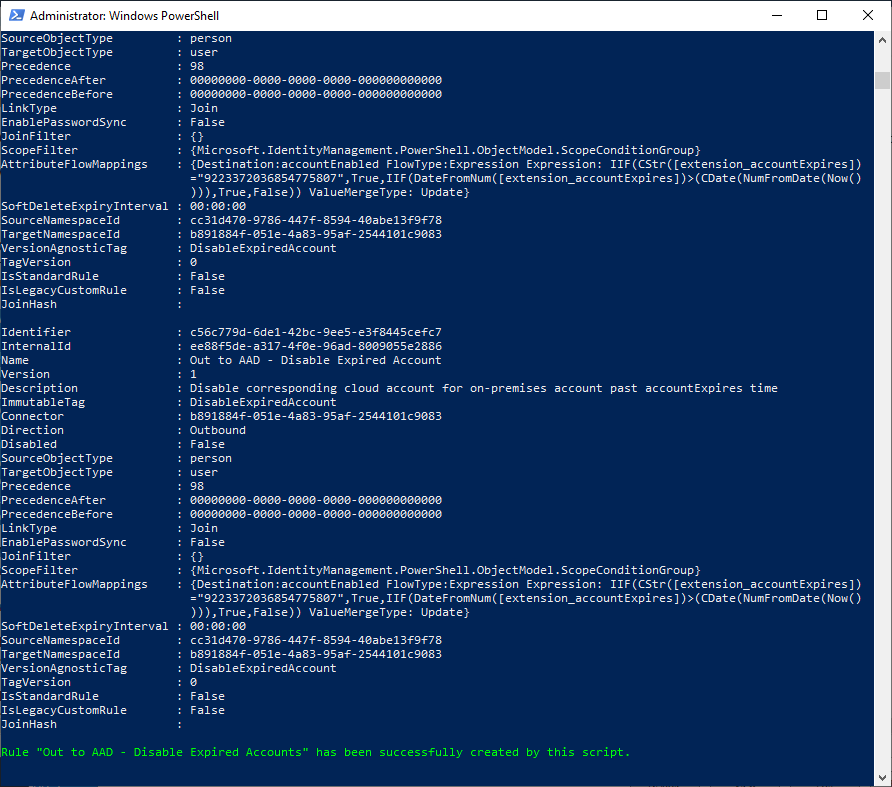The image size is (892, 787).
Task: Click the scrollbar up arrow
Action: tap(882, 39)
